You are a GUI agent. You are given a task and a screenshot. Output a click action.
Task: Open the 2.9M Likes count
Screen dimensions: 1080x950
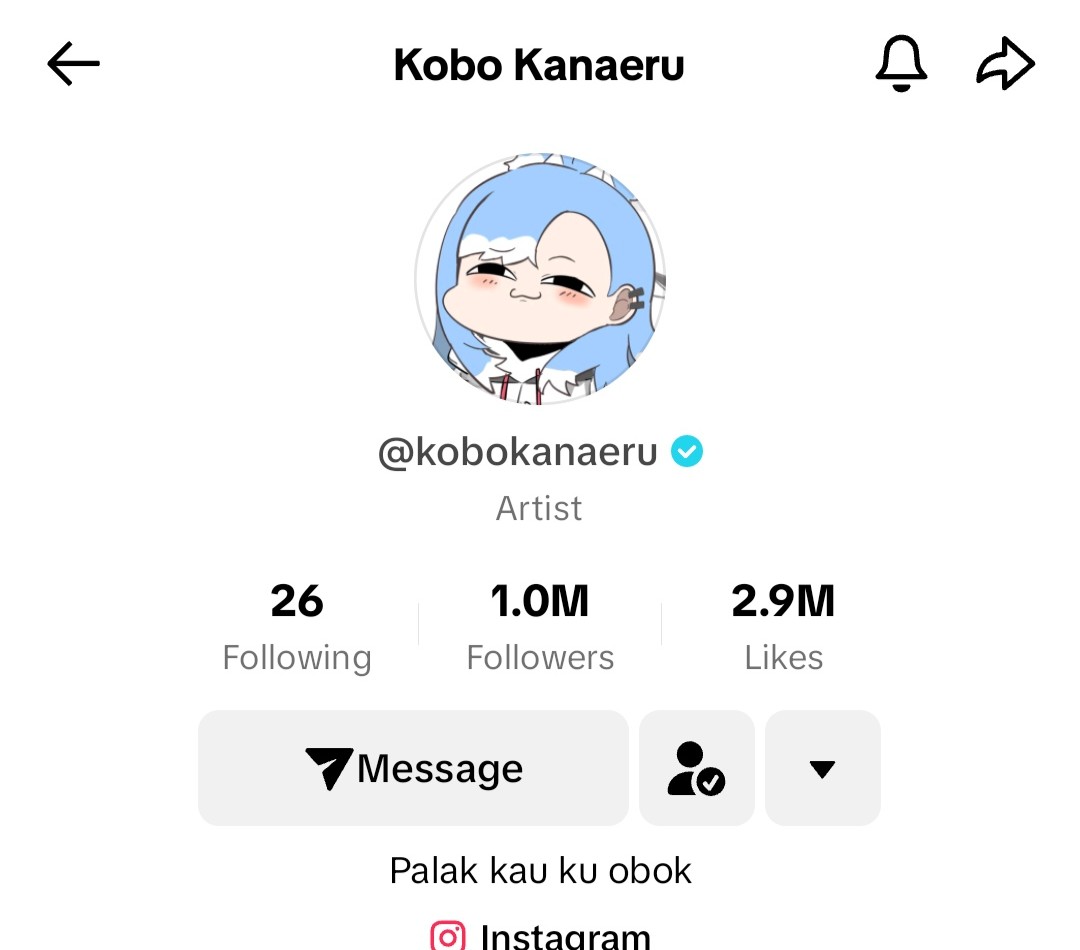[783, 627]
